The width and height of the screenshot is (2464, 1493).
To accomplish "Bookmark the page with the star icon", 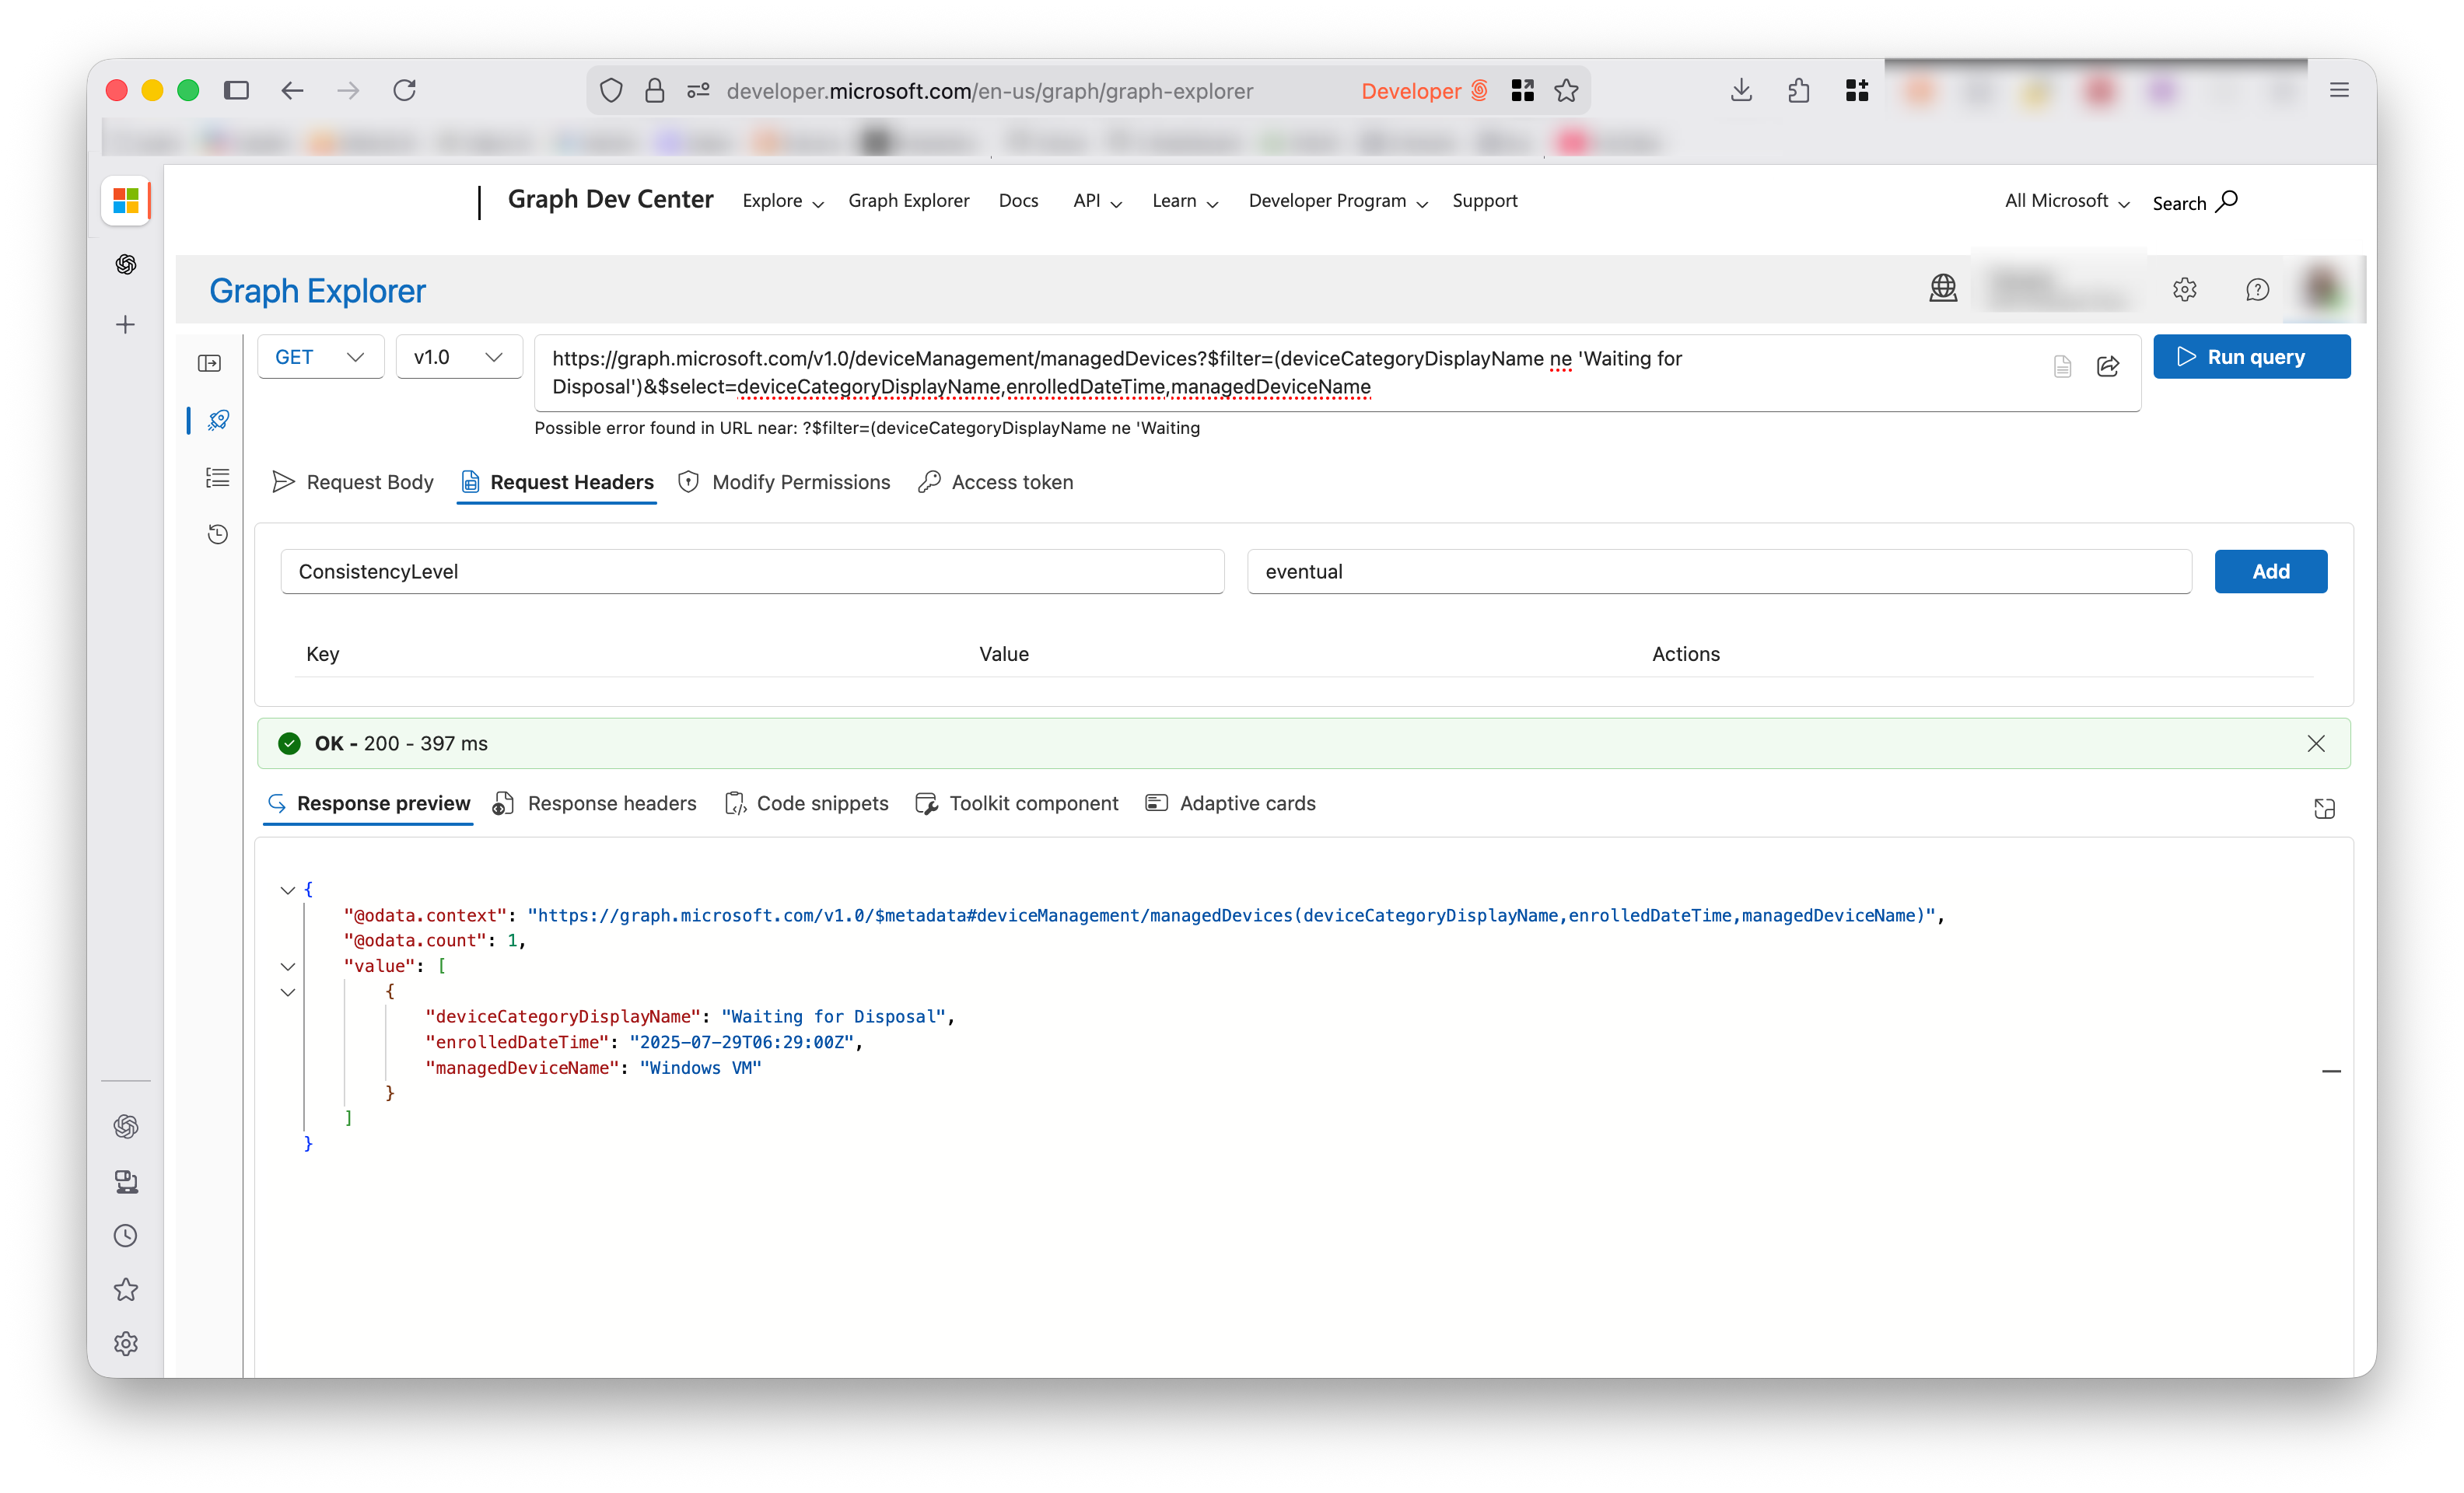I will 1566,91.
